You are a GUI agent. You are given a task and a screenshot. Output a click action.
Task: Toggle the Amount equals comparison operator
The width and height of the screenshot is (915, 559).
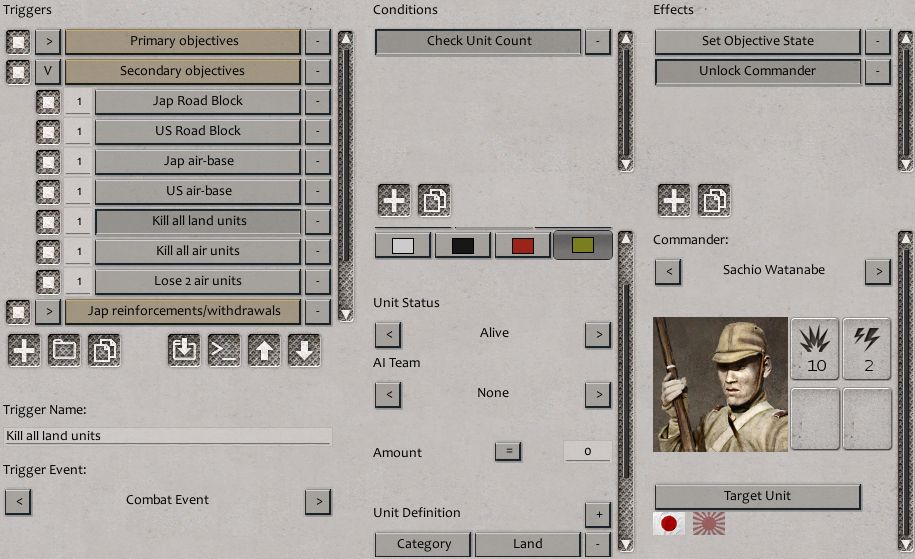508,452
